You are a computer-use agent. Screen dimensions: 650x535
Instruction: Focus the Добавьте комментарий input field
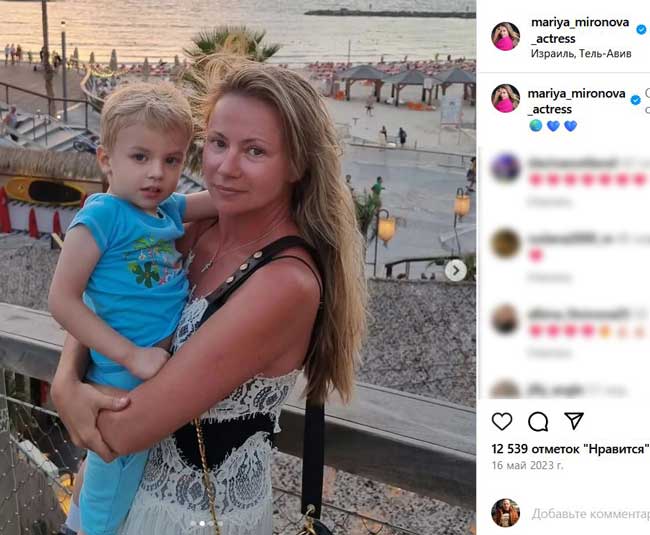pos(590,514)
